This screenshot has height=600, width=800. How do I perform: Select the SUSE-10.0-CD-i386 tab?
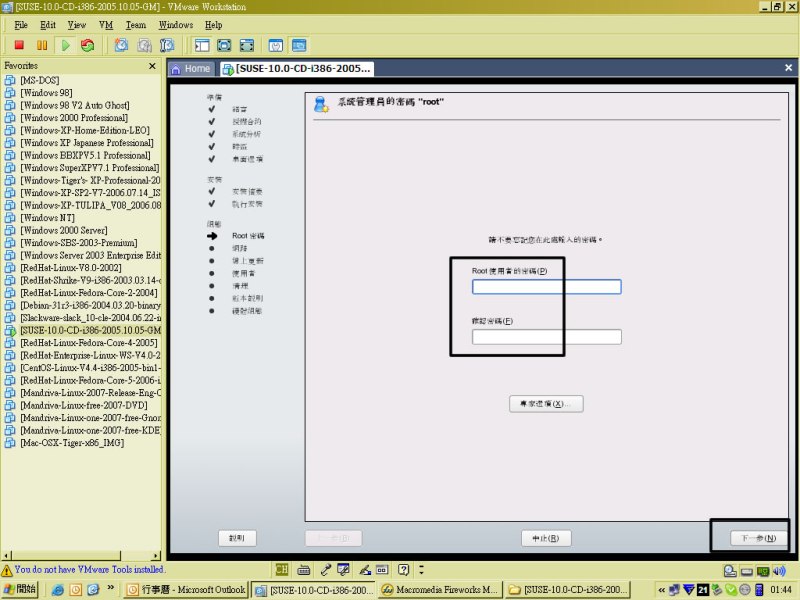click(297, 69)
